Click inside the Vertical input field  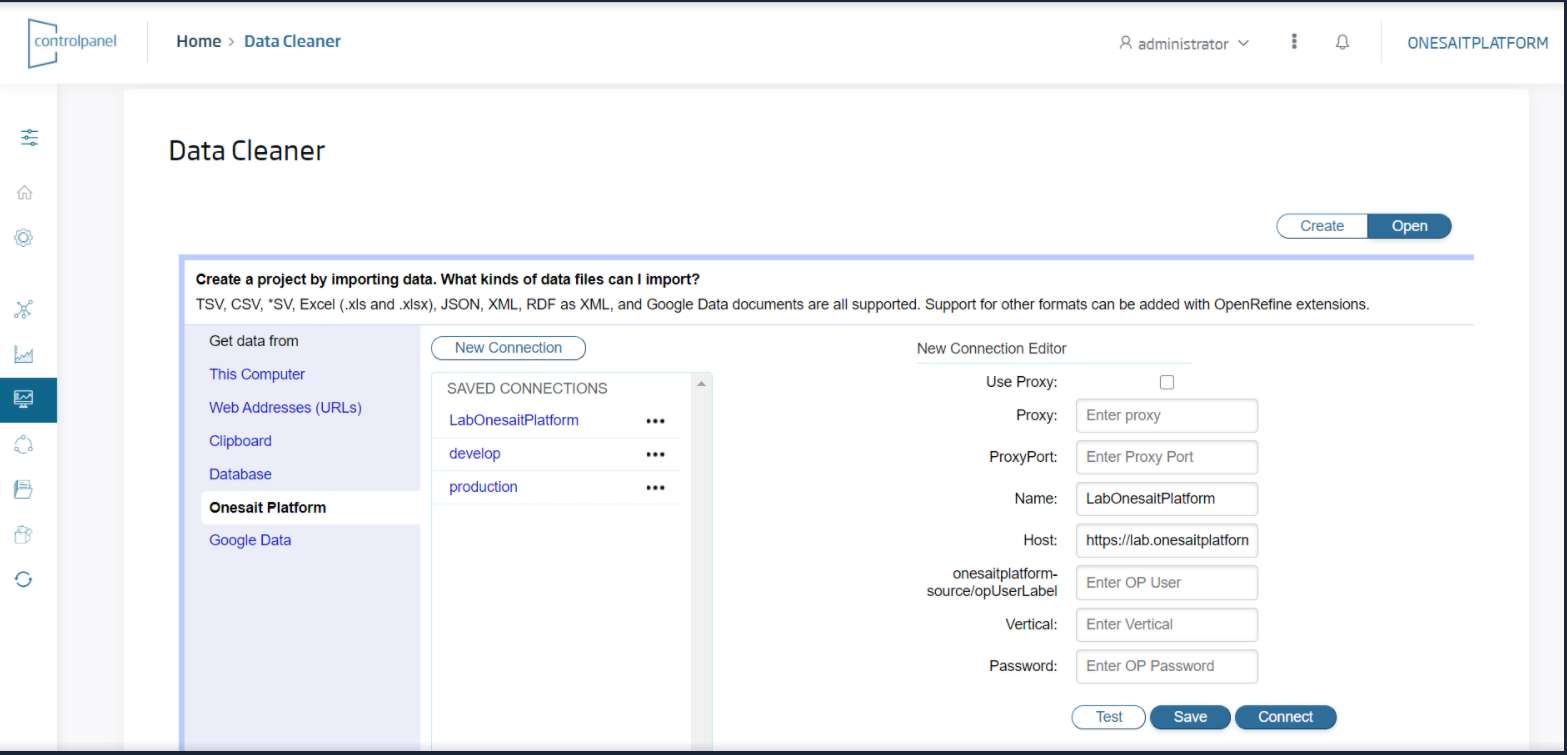tap(1167, 624)
